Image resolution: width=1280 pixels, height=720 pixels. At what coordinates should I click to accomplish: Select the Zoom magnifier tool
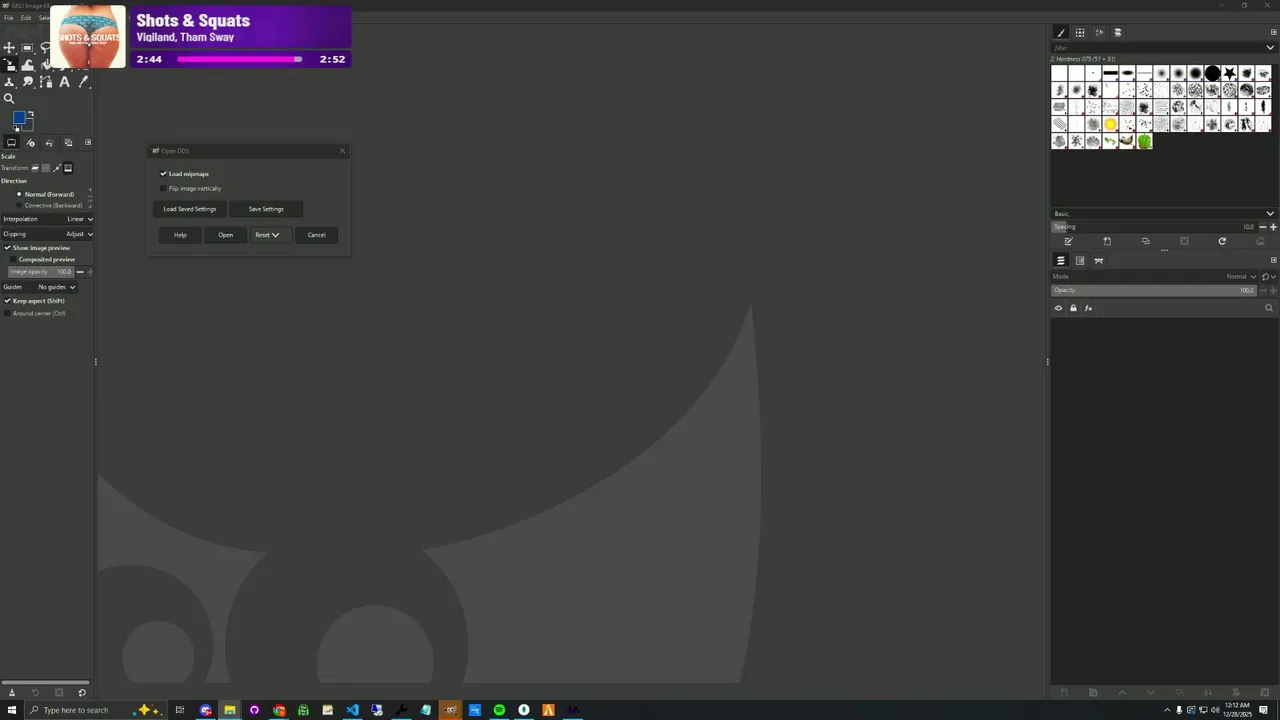(9, 98)
